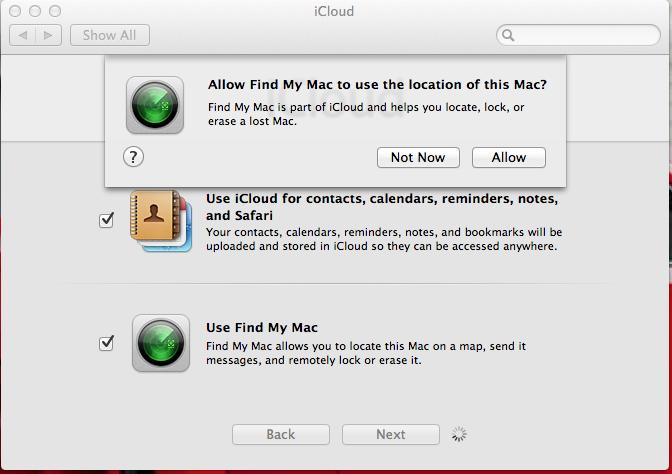Uncheck Use iCloud for contacts checkbox
Viewport: 672px width, 474px height.
106,220
